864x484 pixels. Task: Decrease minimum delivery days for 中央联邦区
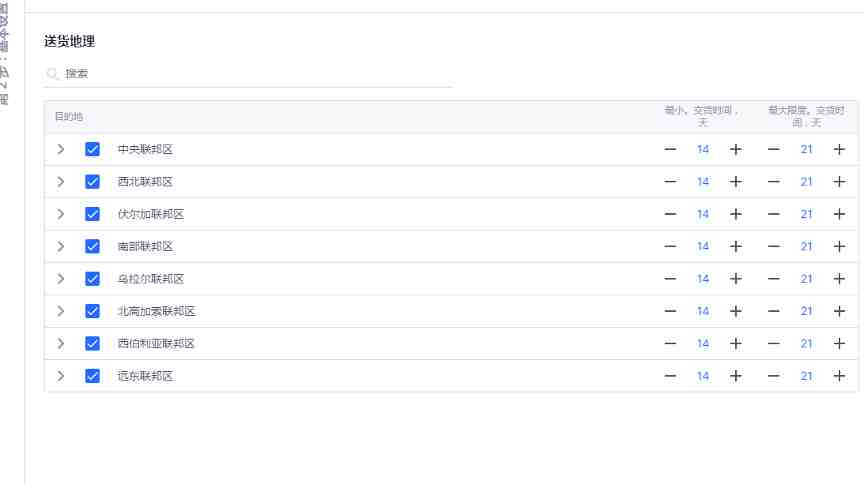click(x=670, y=149)
